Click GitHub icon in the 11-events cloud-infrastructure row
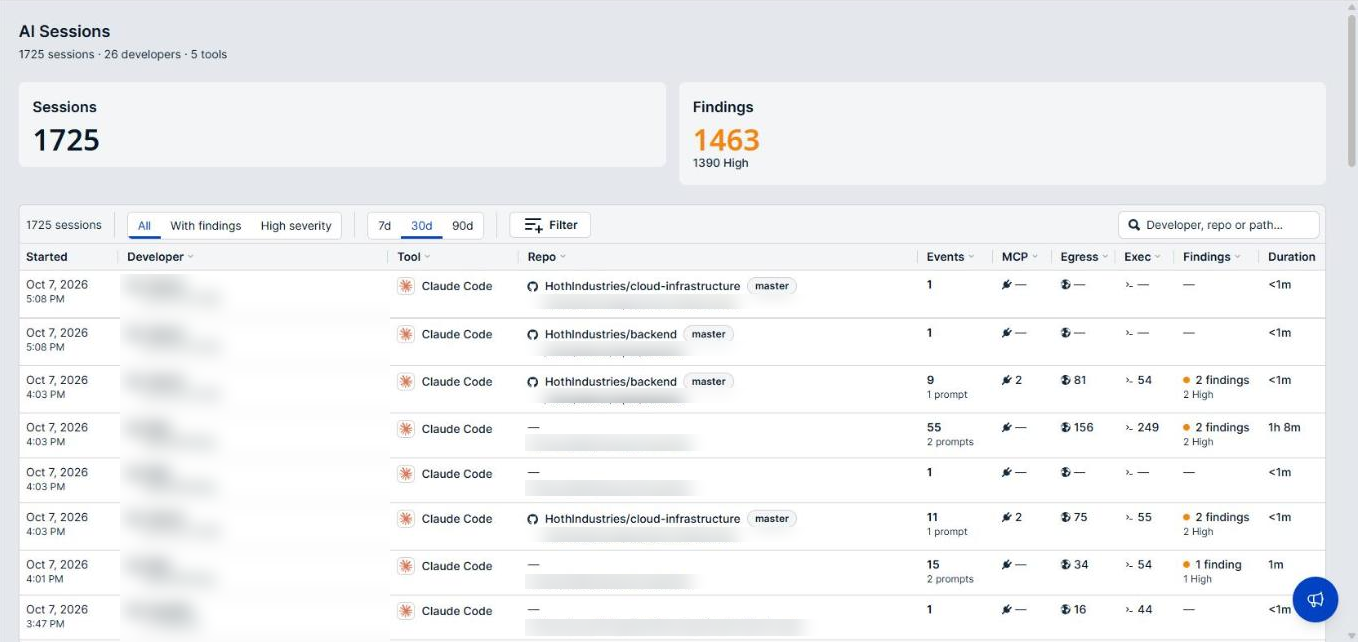The image size is (1358, 642). (533, 519)
